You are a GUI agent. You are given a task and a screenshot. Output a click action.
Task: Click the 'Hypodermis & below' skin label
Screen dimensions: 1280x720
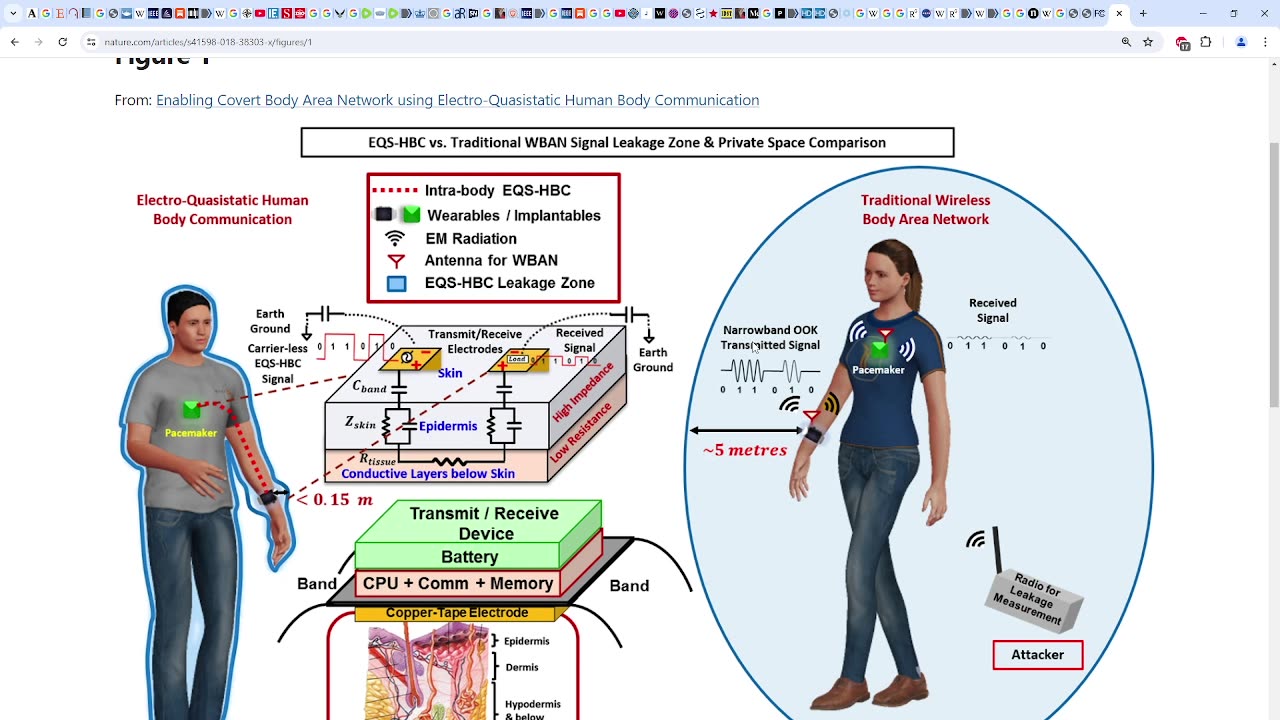coord(532,709)
